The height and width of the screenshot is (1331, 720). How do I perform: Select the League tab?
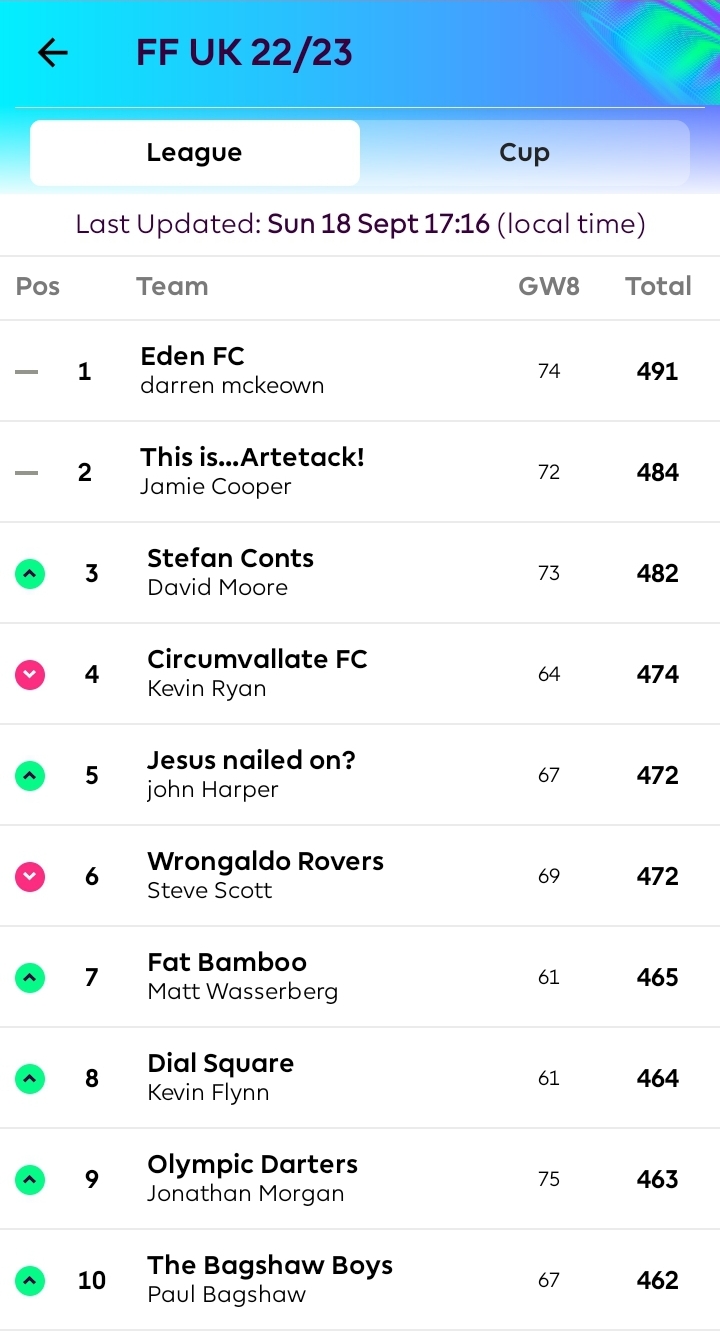194,153
